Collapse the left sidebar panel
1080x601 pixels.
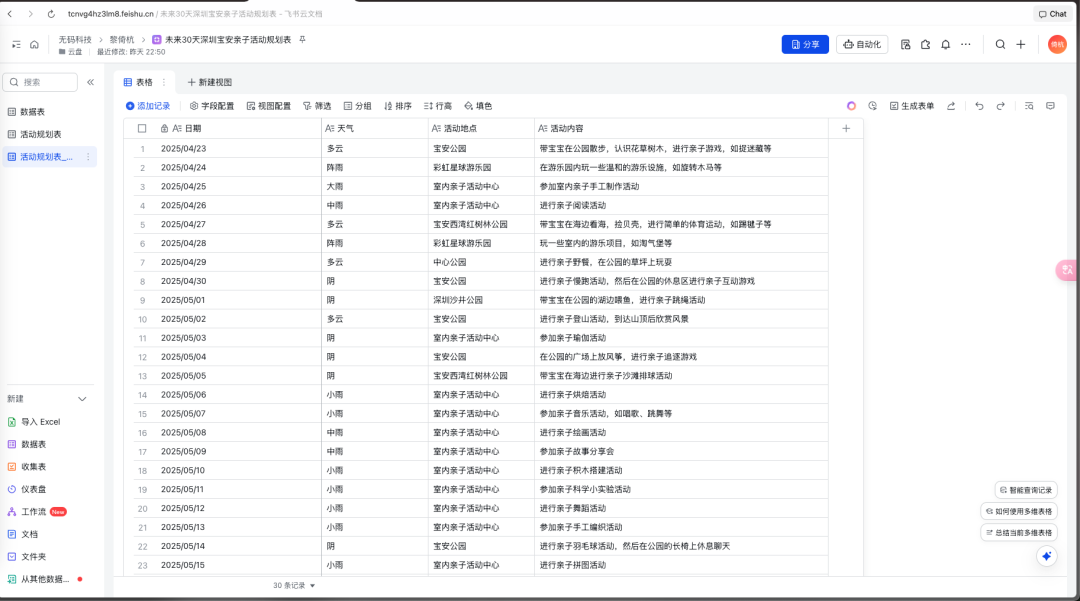click(x=89, y=82)
